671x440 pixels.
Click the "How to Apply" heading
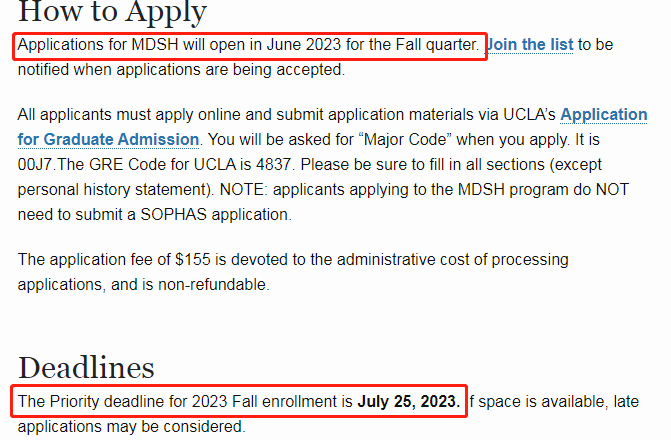tap(112, 12)
